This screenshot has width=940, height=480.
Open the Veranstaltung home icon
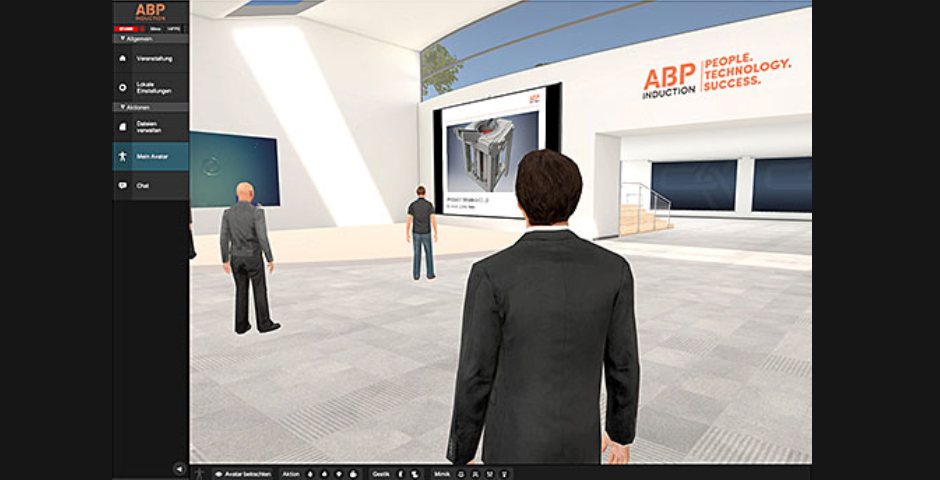click(123, 59)
